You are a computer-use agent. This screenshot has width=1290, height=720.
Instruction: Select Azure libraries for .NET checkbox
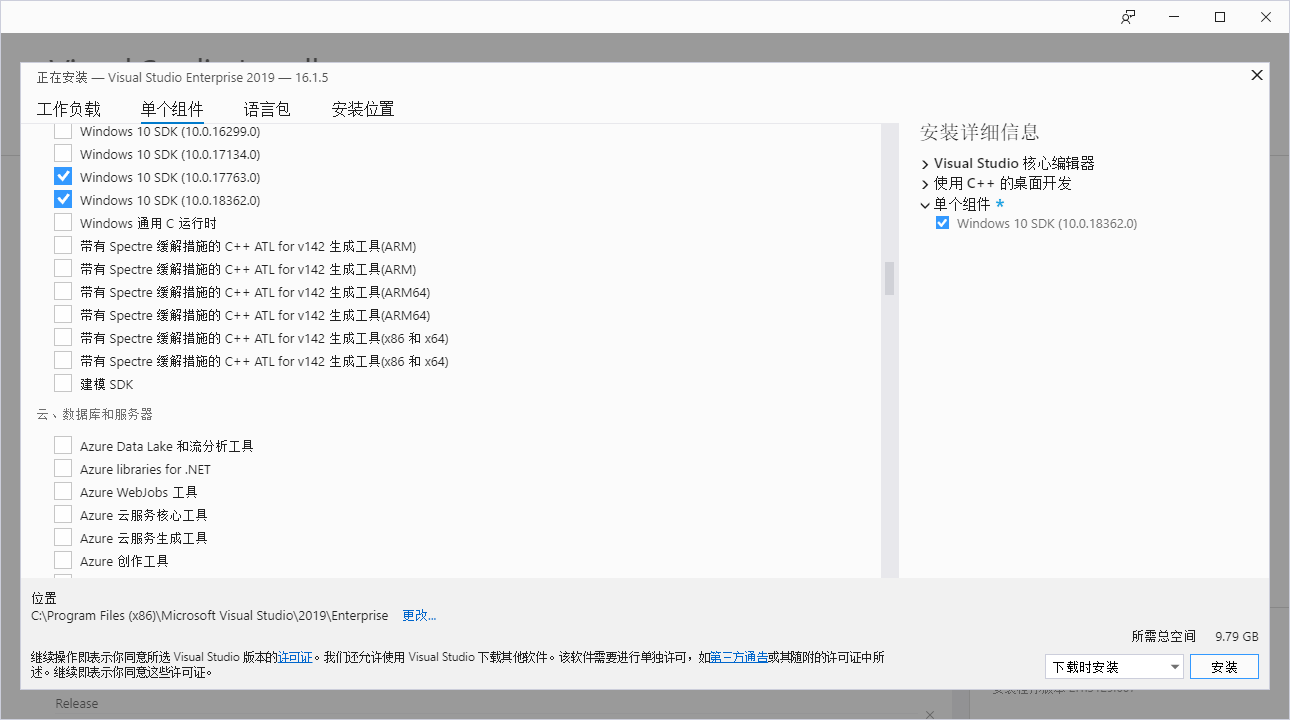pyautogui.click(x=63, y=469)
